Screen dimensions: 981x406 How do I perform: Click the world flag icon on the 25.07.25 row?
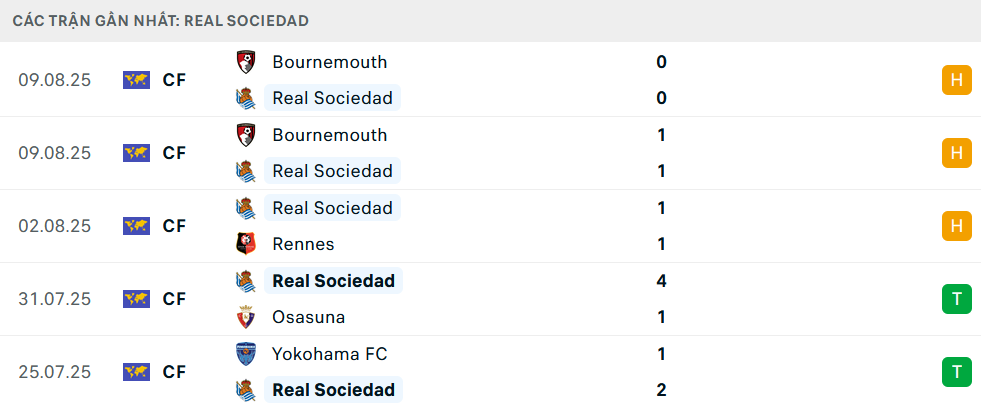tap(136, 372)
